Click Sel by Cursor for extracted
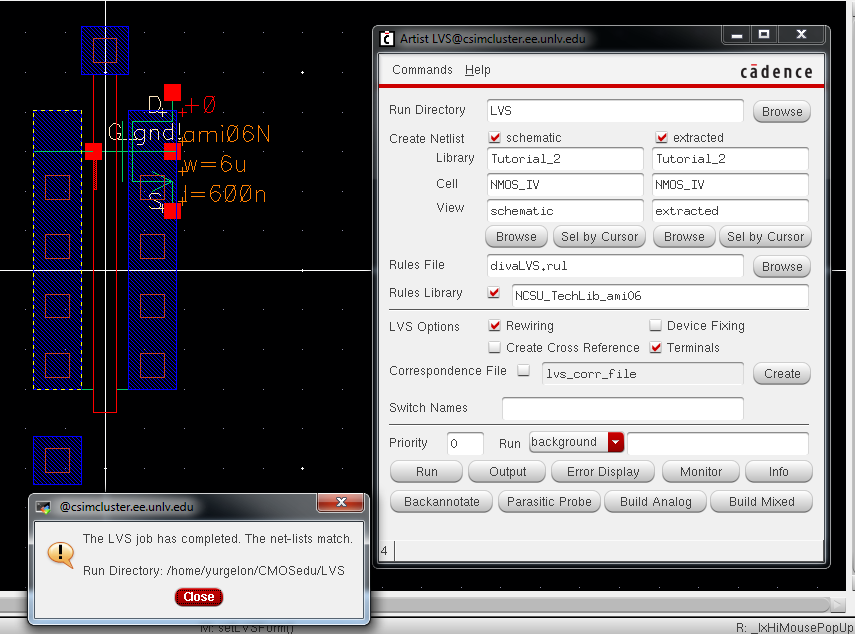 tap(765, 237)
